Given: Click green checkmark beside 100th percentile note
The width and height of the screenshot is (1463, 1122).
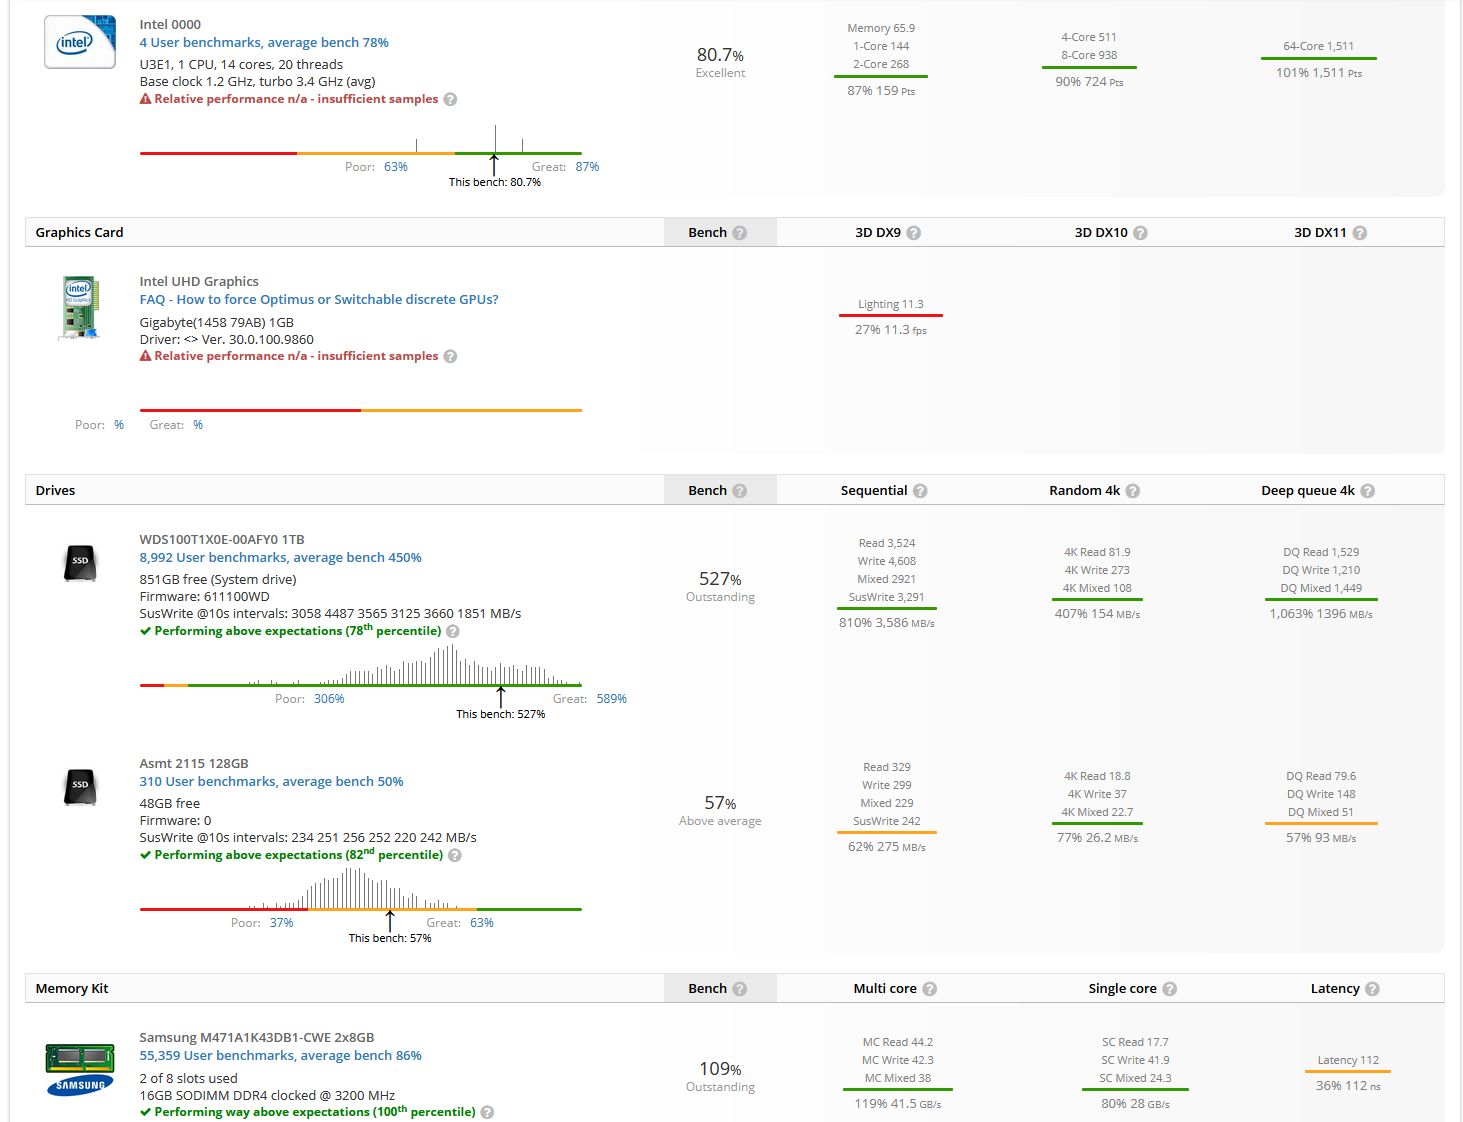Looking at the screenshot, I should [146, 1111].
